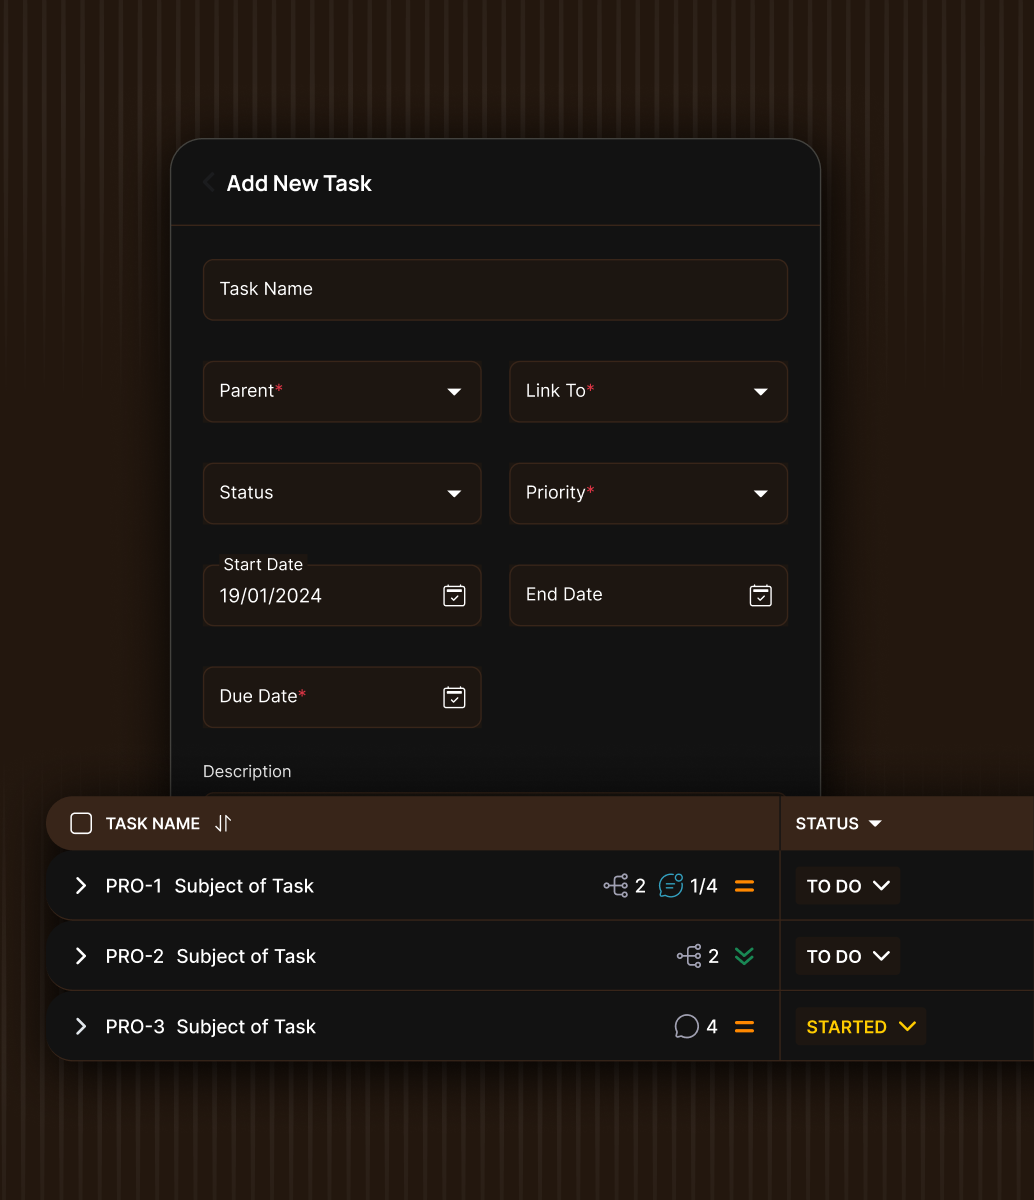Click the End Date field text
The image size is (1034, 1200).
564,594
